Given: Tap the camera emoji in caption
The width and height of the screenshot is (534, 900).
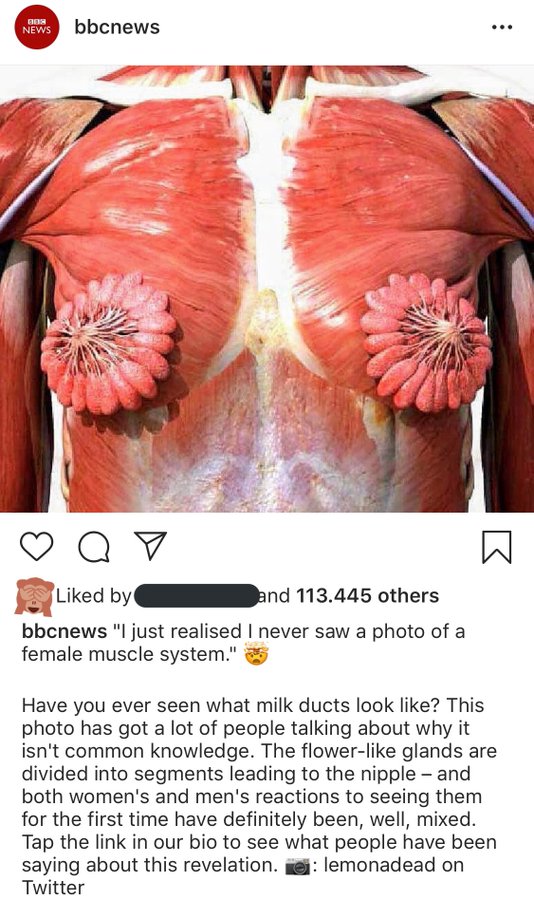Looking at the screenshot, I should coord(297,866).
